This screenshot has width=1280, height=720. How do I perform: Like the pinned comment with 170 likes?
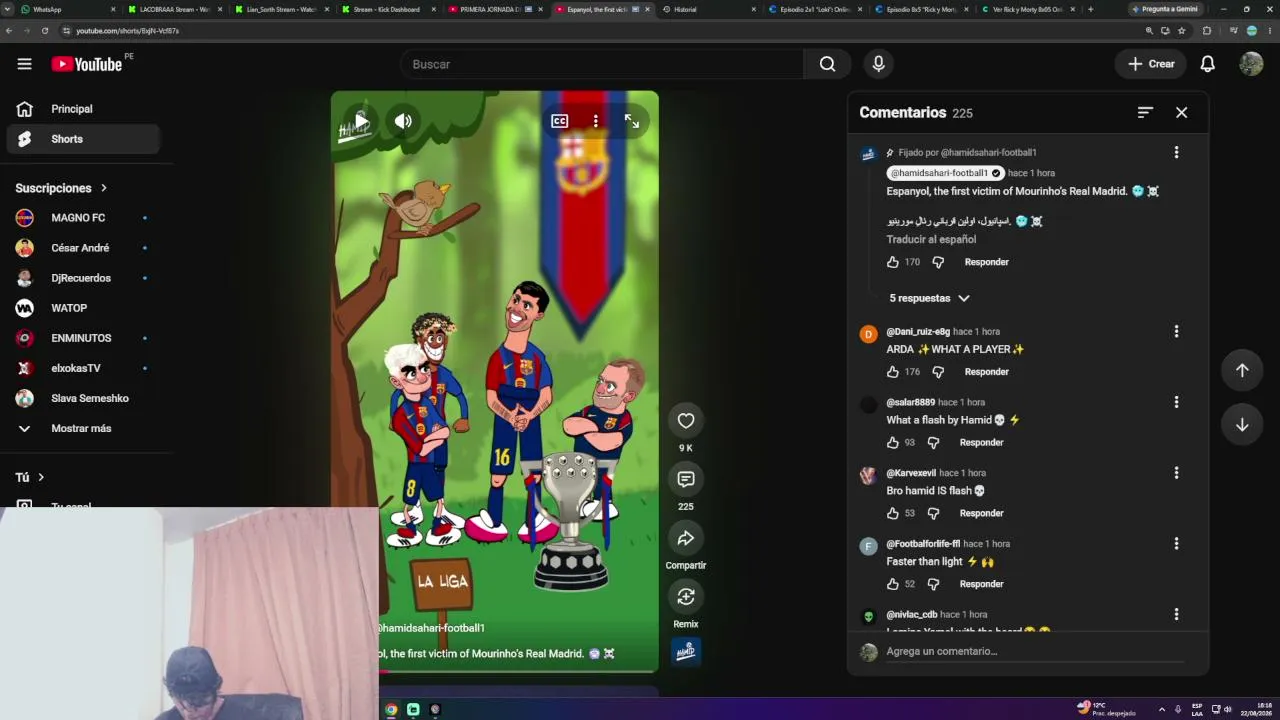(x=893, y=262)
